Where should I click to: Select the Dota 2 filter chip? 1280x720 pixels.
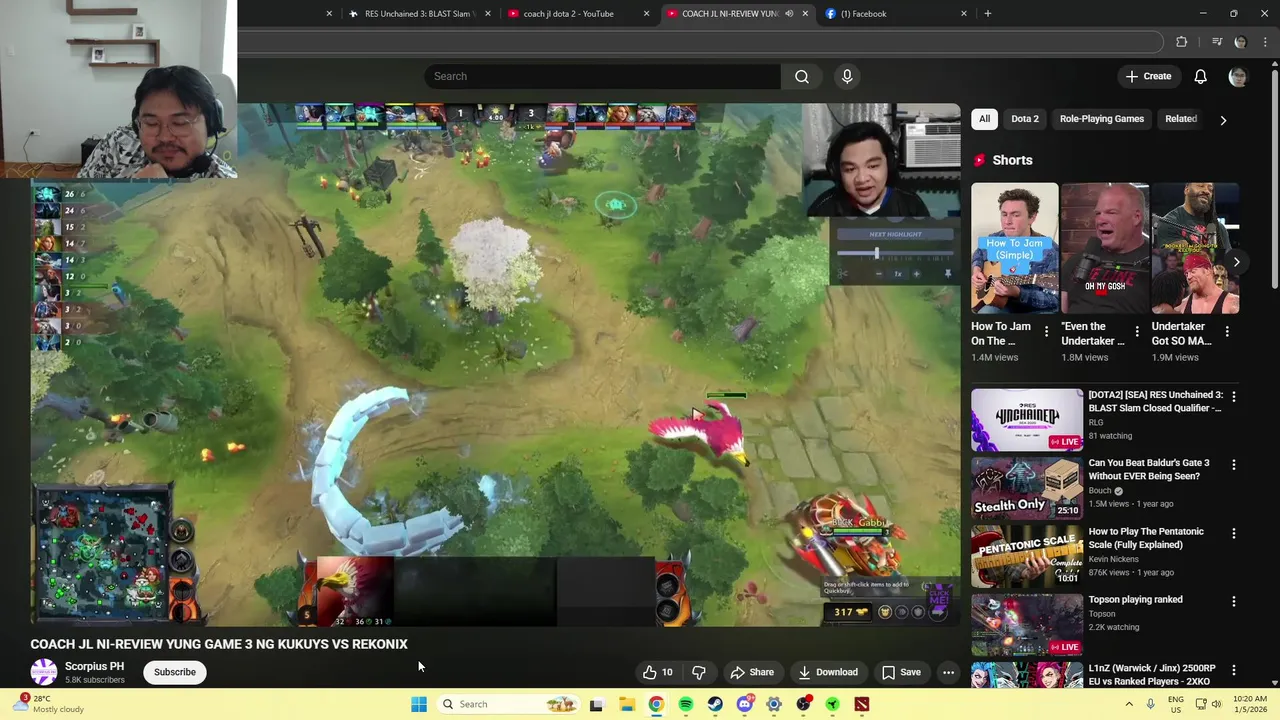point(1024,119)
